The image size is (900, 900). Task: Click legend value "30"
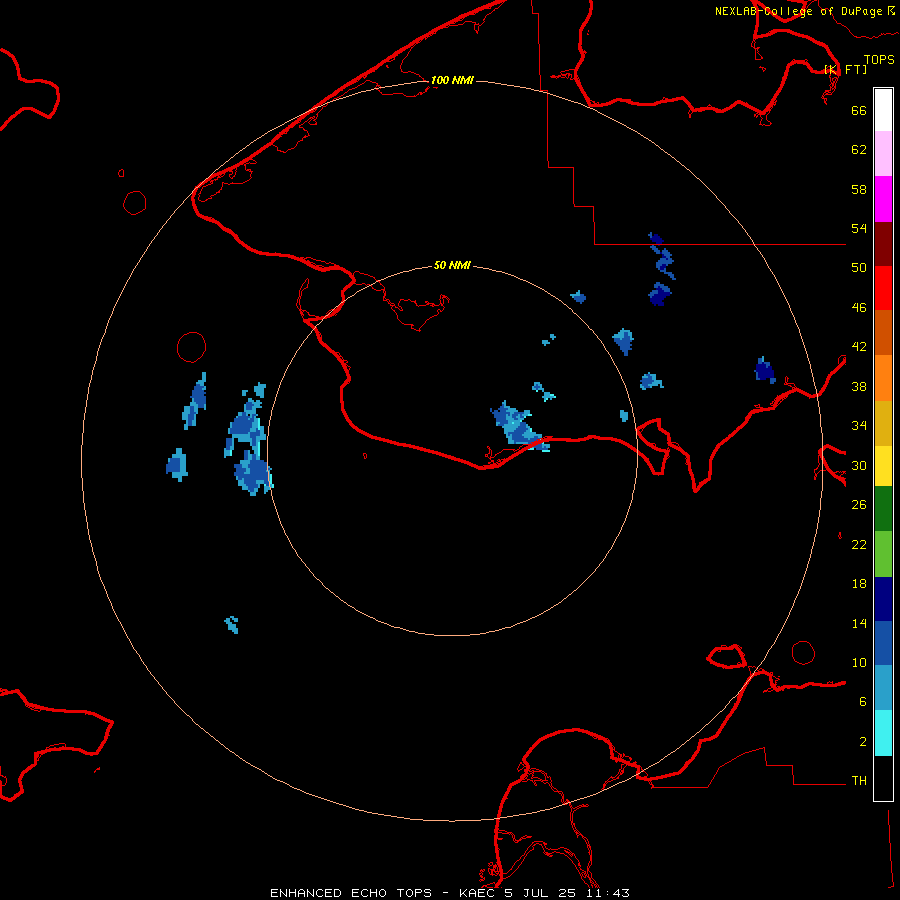pos(859,465)
